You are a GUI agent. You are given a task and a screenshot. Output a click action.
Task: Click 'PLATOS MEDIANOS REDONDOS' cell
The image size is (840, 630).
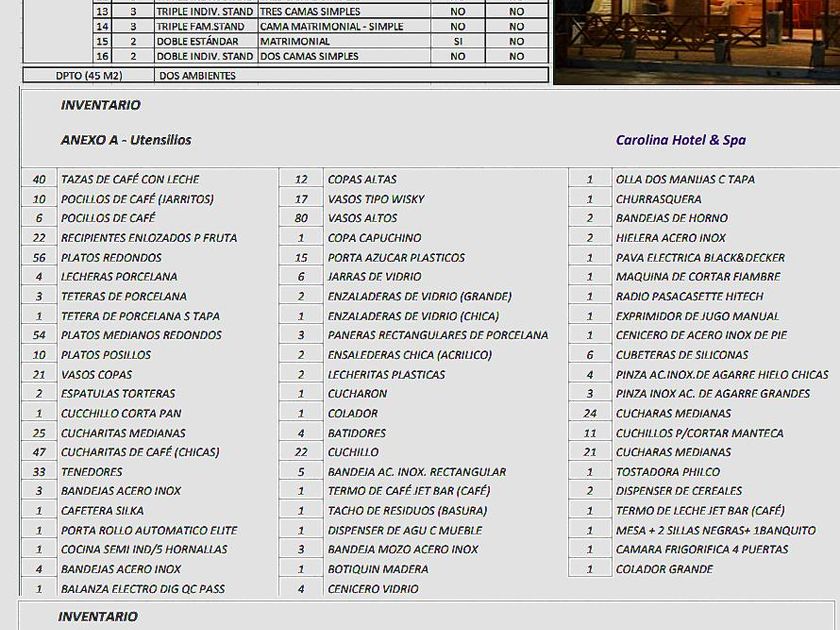(141, 335)
